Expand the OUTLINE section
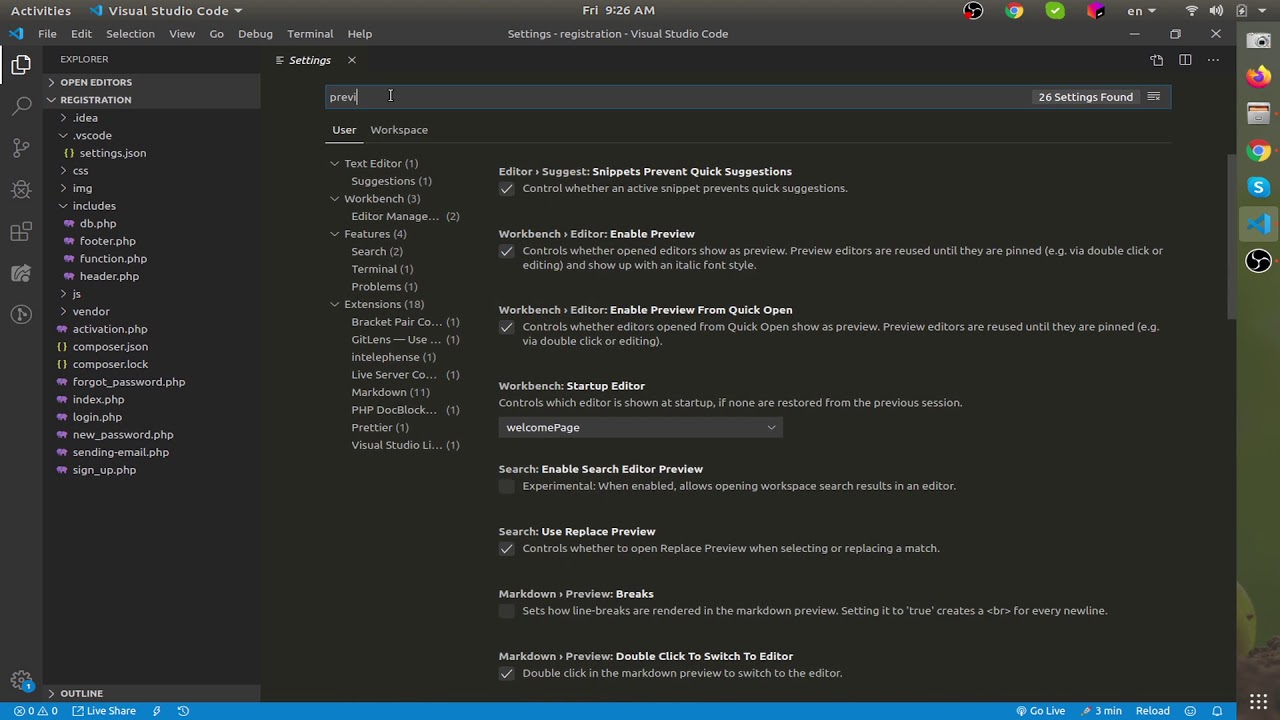The height and width of the screenshot is (720, 1280). (81, 693)
